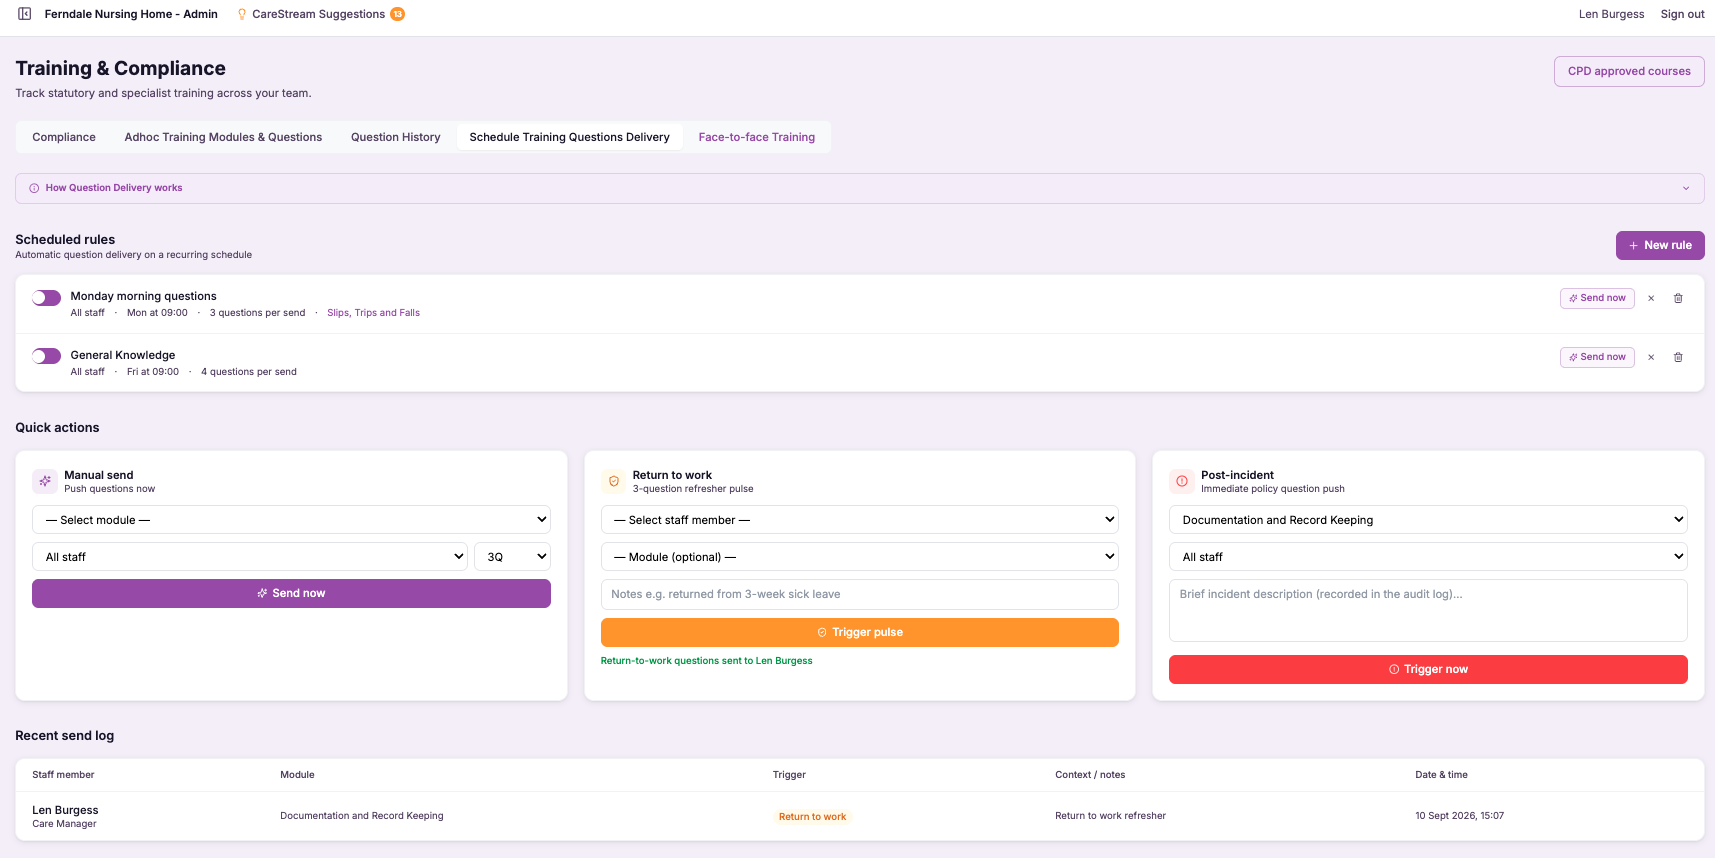Click the X icon for General Knowledge rule
1715x858 pixels.
point(1651,357)
